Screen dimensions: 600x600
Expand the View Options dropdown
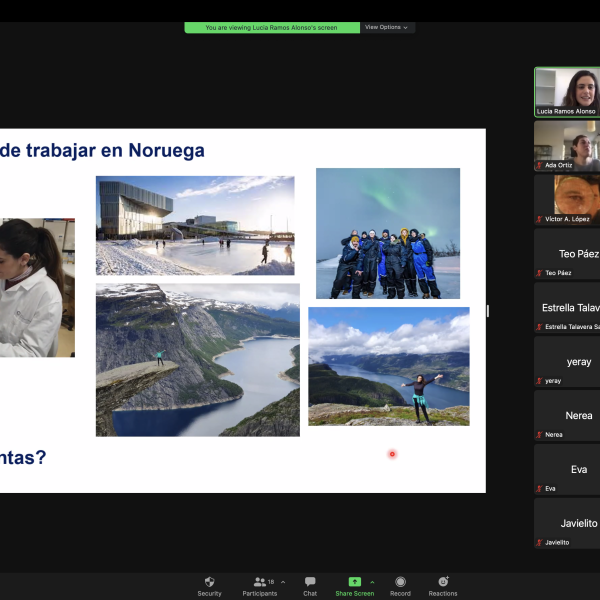click(x=387, y=27)
